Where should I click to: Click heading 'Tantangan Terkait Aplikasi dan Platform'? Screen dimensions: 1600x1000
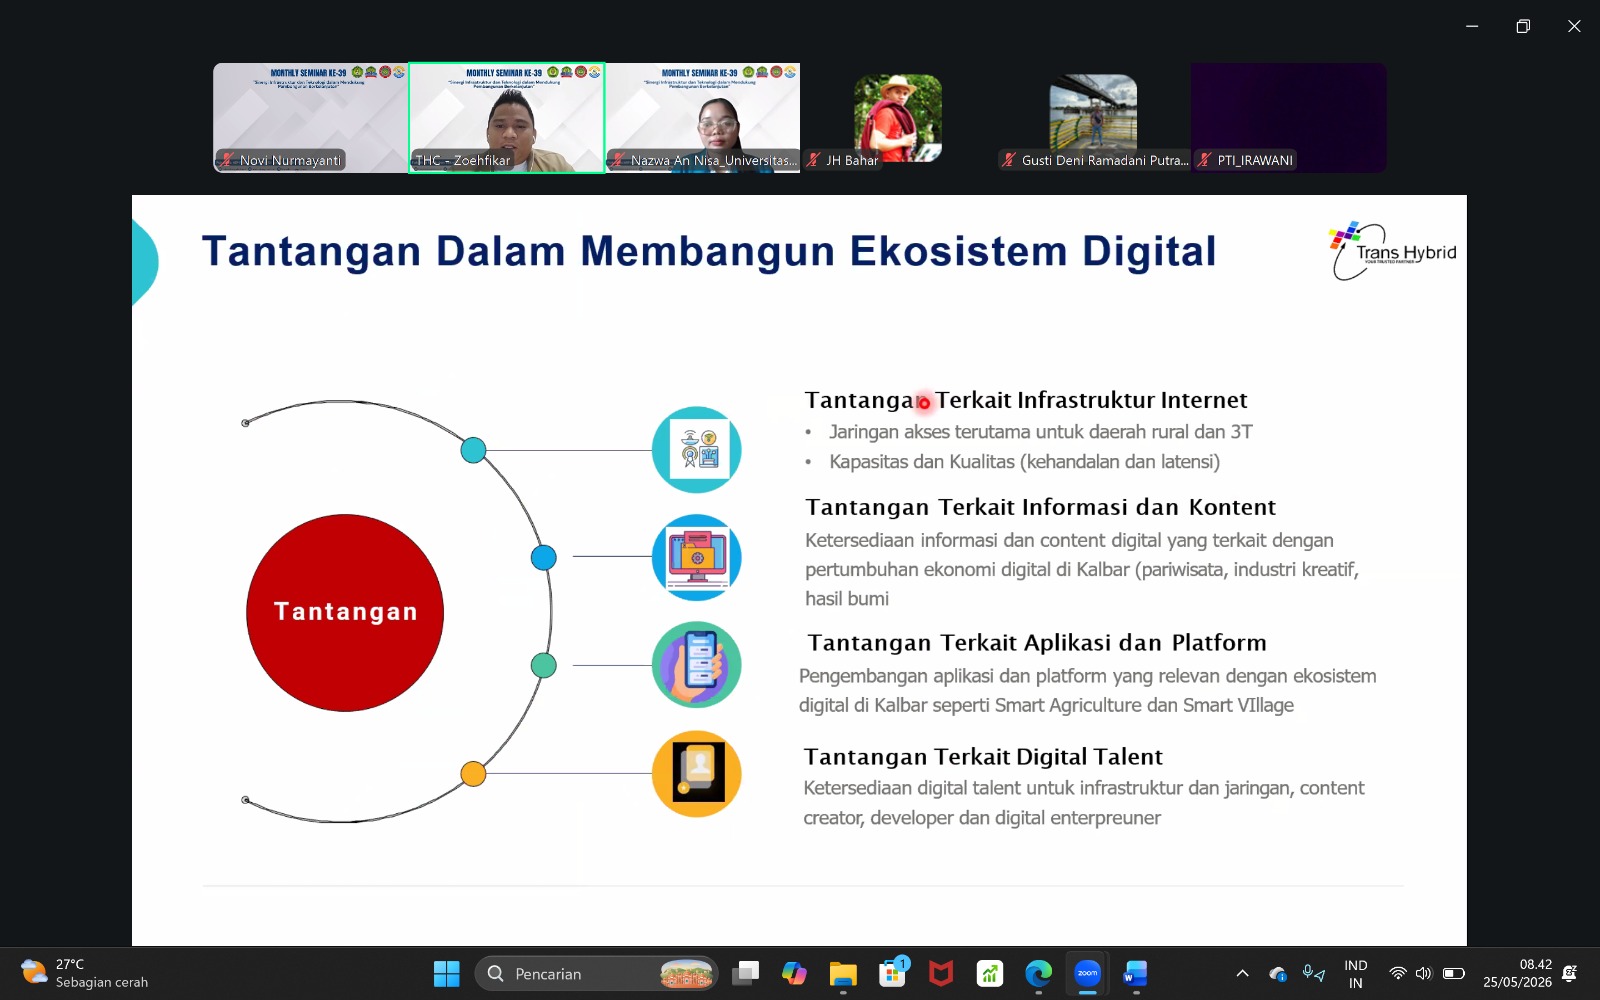(1037, 642)
